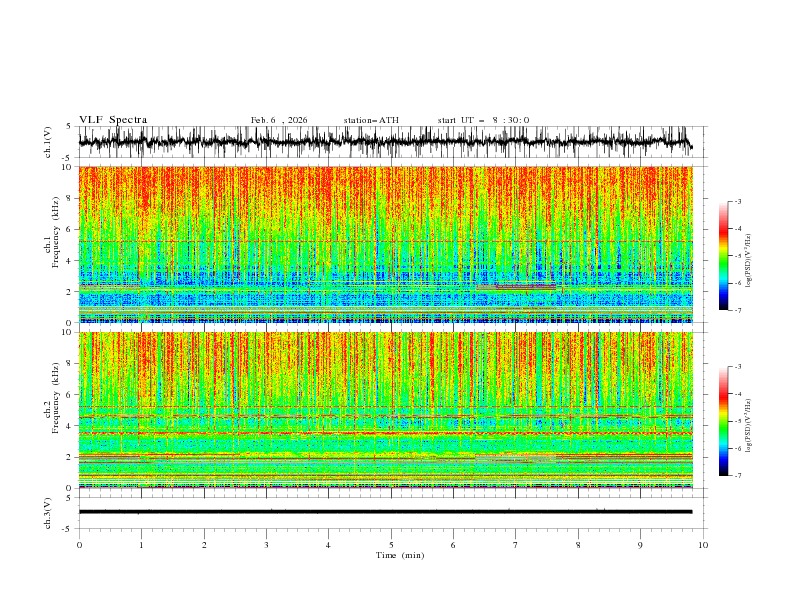Screen dimensions: 792x612
Task: Click the upper colorbar 'log(PSD)(V²/Hz)' label
Action: [748, 261]
